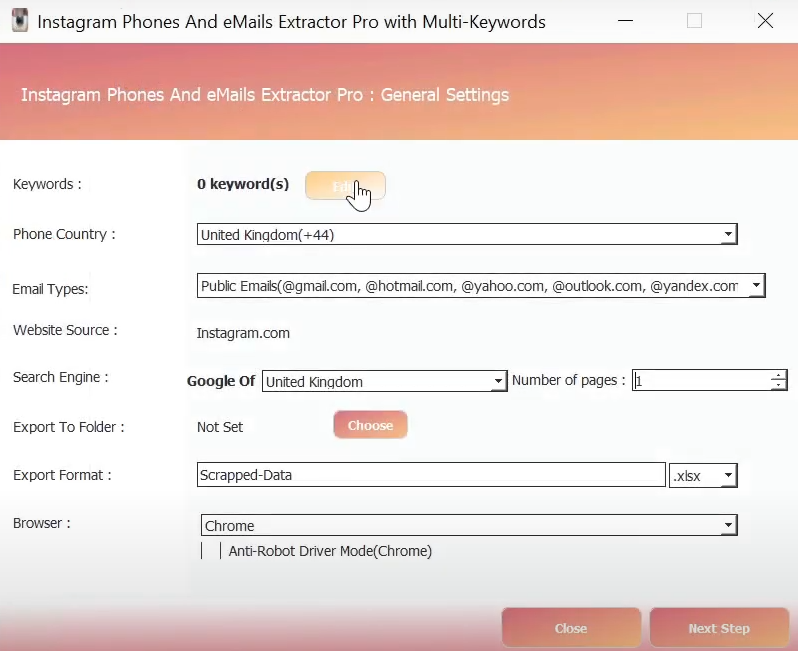This screenshot has width=798, height=651.
Task: Click the Instagram.com website source text
Action: [x=243, y=333]
